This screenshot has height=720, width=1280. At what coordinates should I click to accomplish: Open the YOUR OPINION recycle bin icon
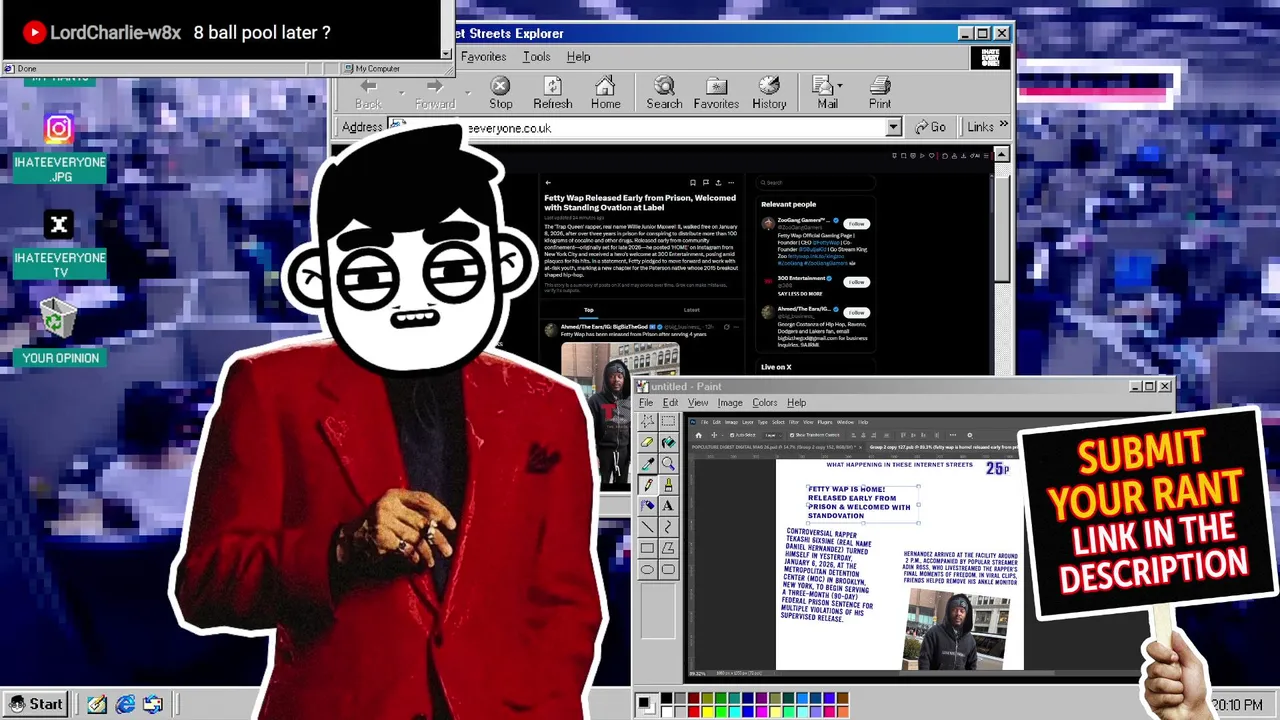click(59, 332)
